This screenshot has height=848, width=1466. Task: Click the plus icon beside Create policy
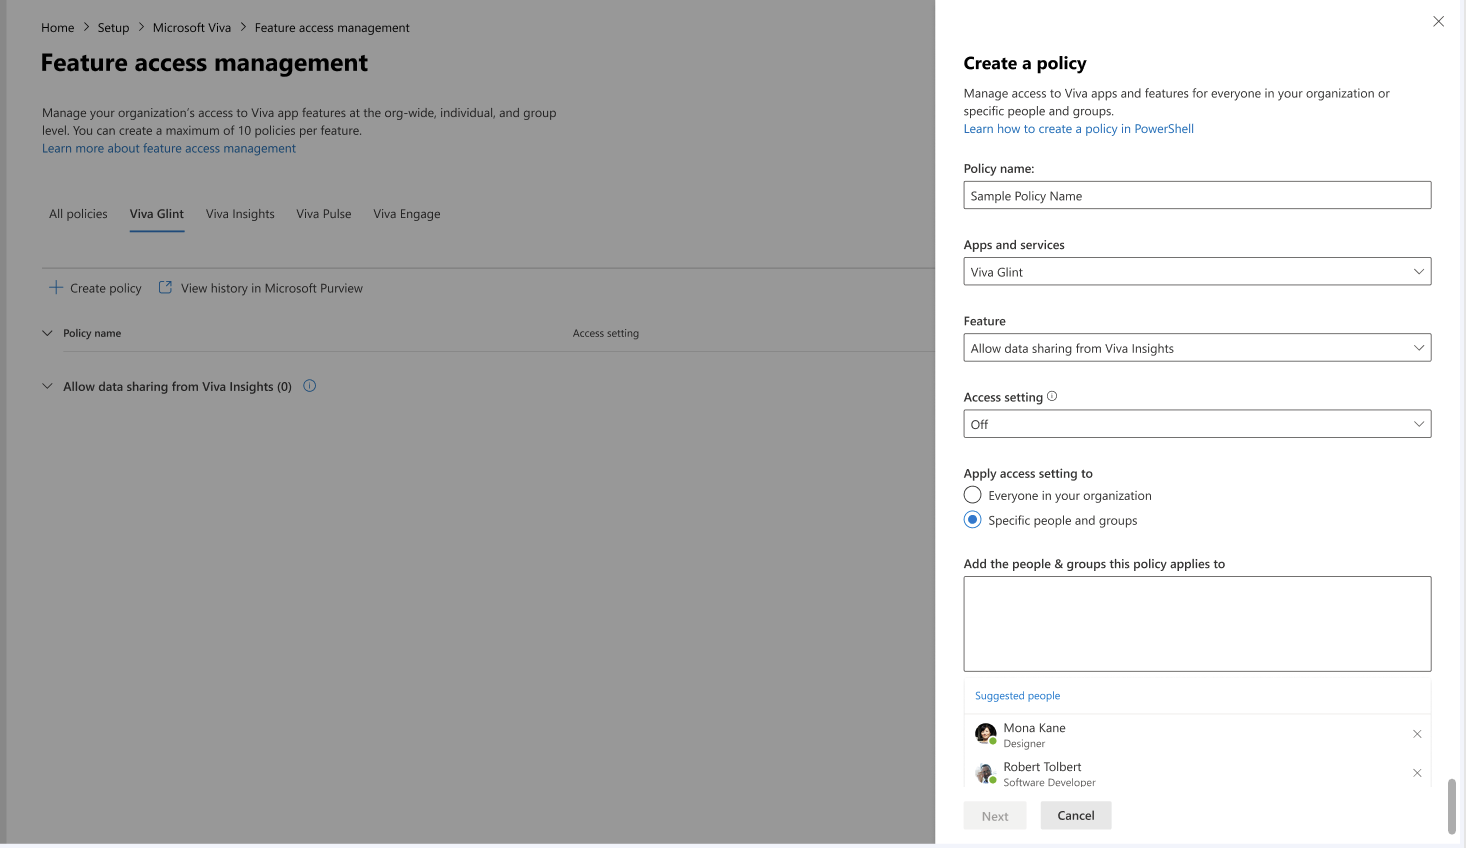56,287
